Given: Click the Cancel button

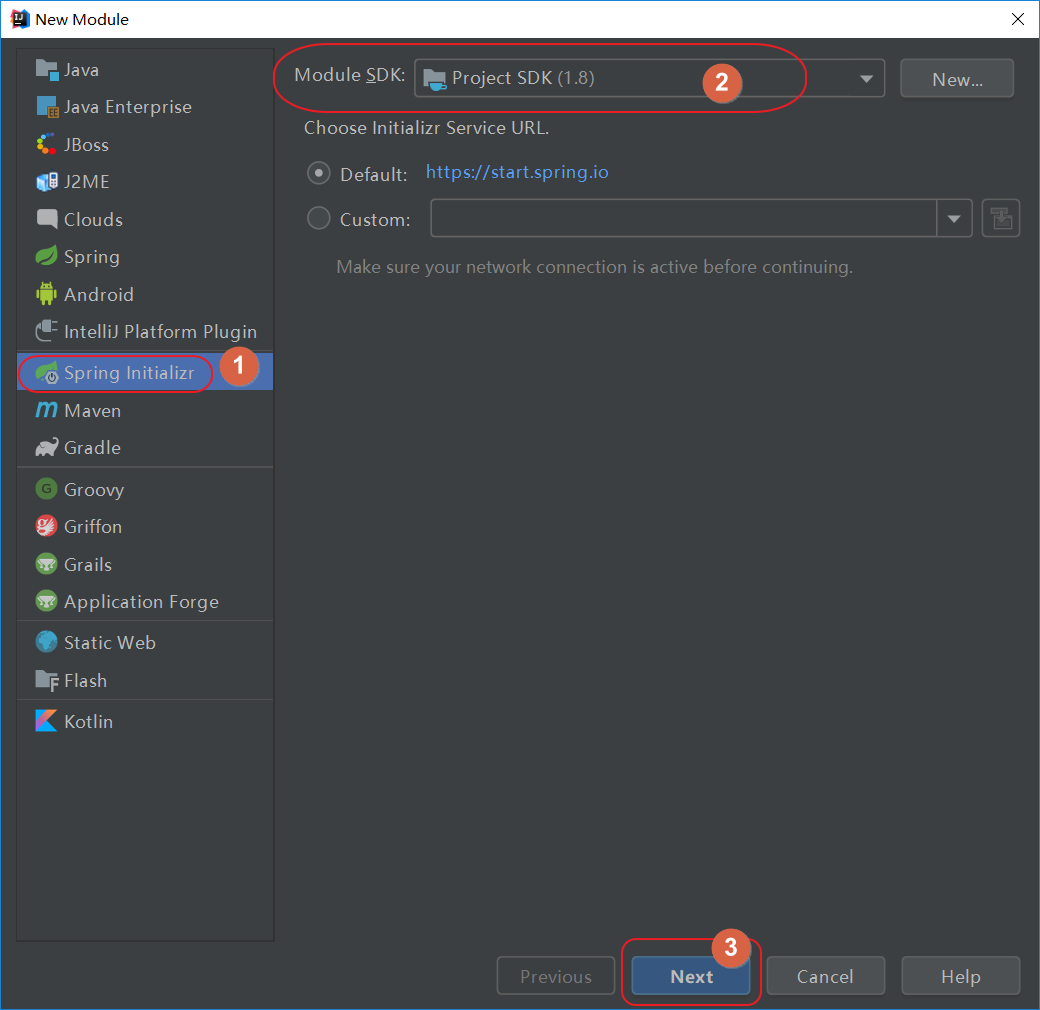Looking at the screenshot, I should coord(825,976).
